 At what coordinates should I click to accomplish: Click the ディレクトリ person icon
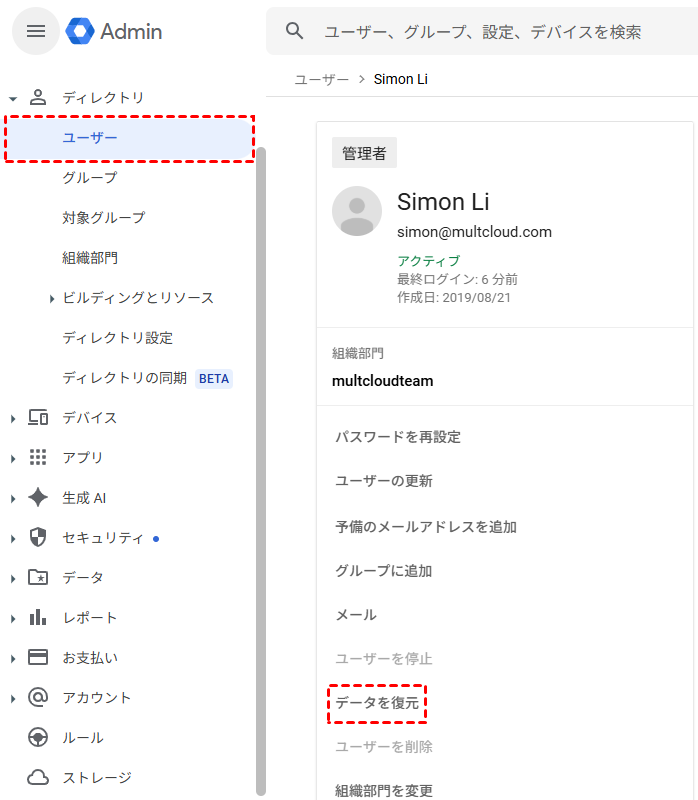click(38, 97)
